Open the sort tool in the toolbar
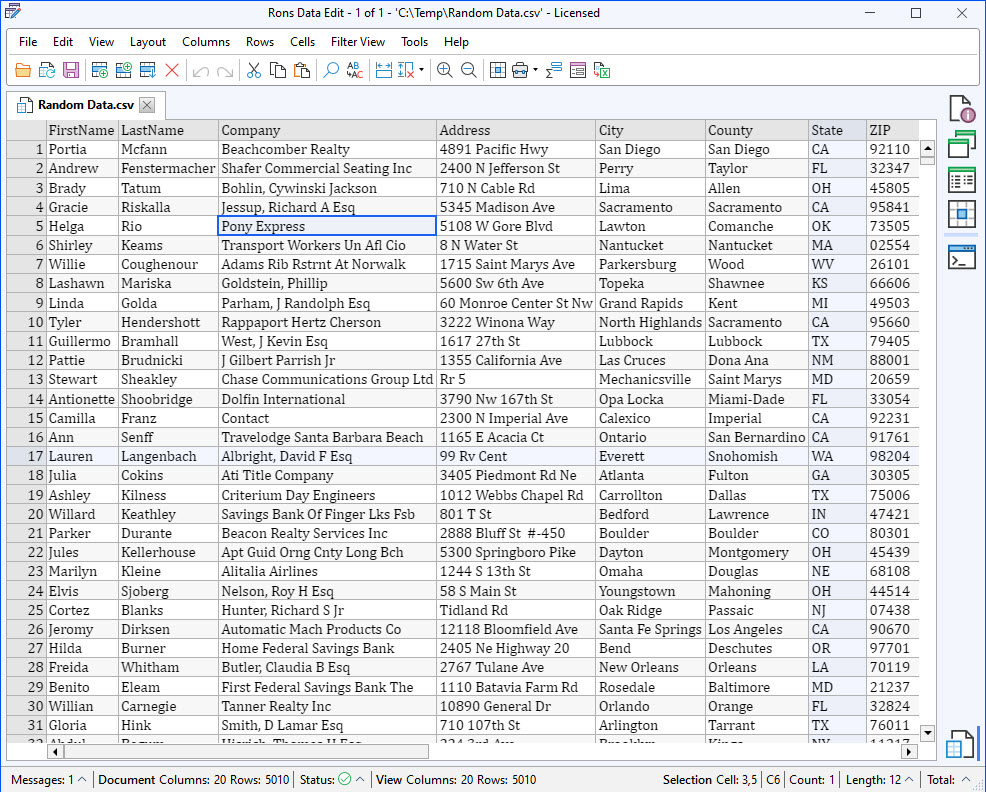986x792 pixels. 552,70
